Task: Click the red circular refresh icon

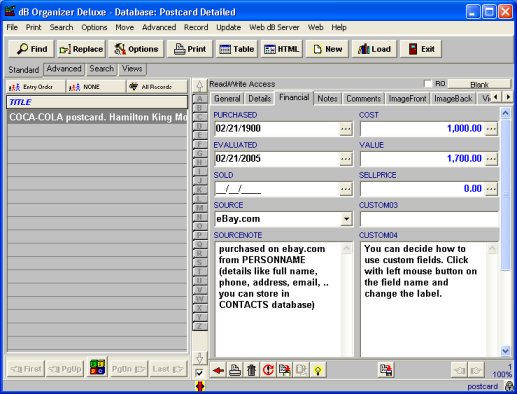Action: [x=268, y=370]
